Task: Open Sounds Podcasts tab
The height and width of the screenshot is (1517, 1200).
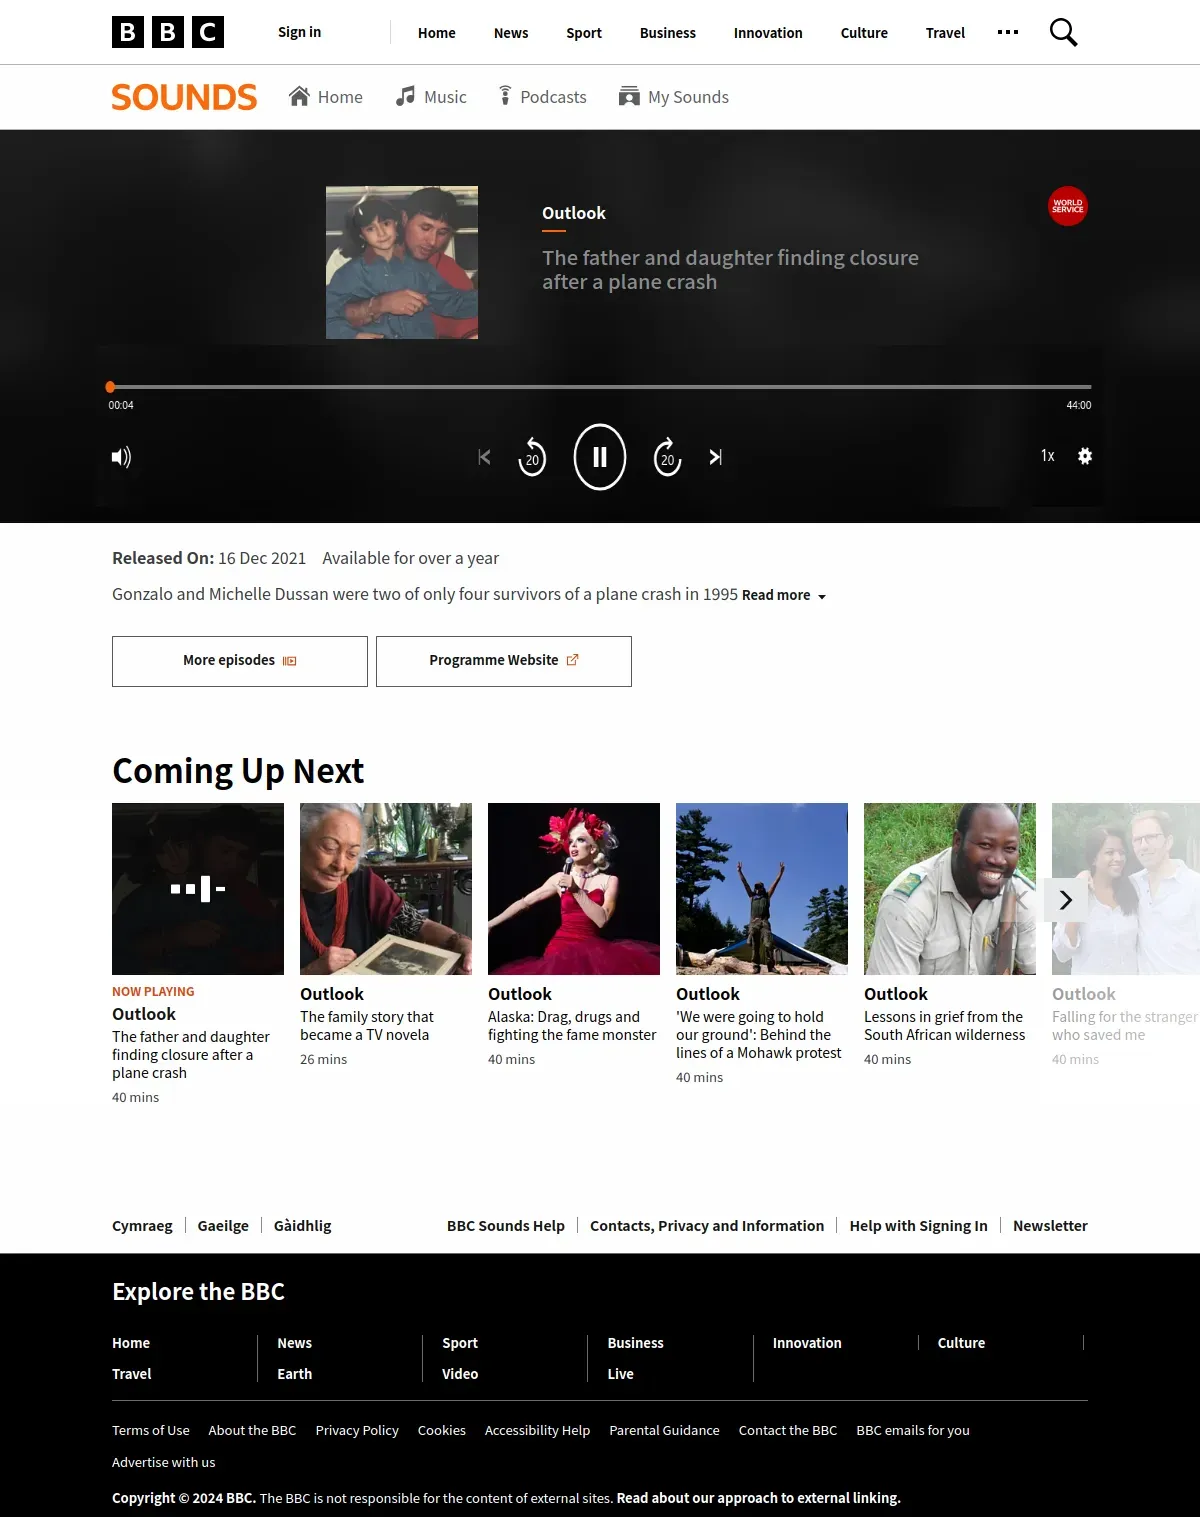Action: (x=543, y=97)
